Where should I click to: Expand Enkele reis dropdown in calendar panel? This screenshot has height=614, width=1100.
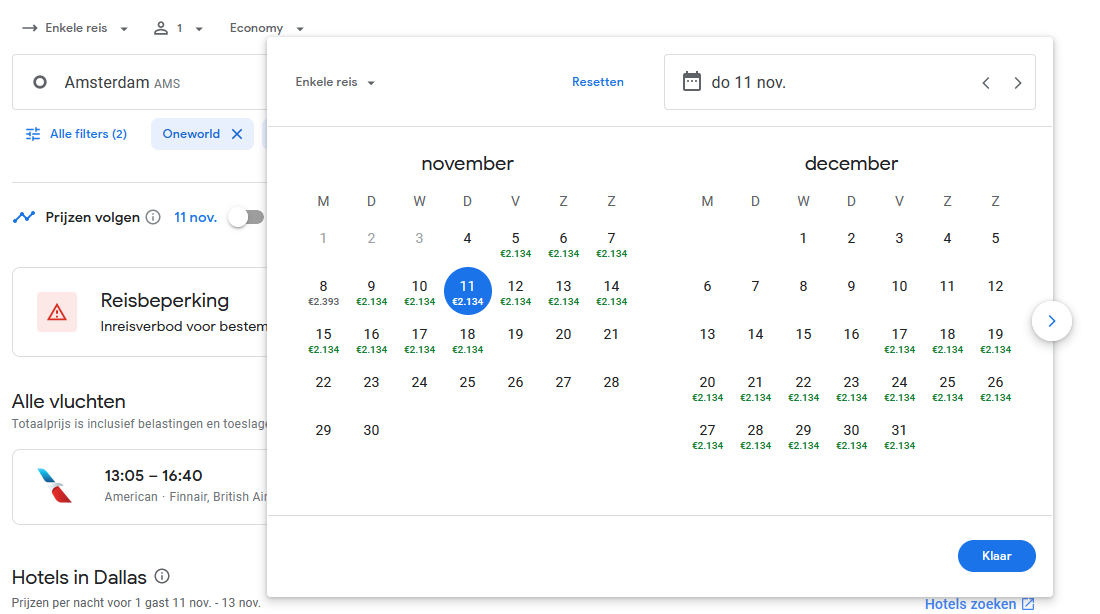tap(335, 82)
